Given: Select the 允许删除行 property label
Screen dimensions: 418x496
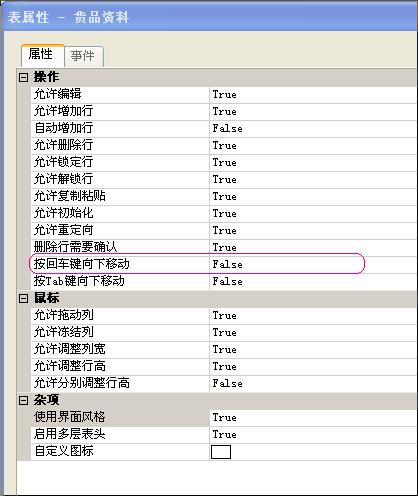Looking at the screenshot, I should pos(64,146).
